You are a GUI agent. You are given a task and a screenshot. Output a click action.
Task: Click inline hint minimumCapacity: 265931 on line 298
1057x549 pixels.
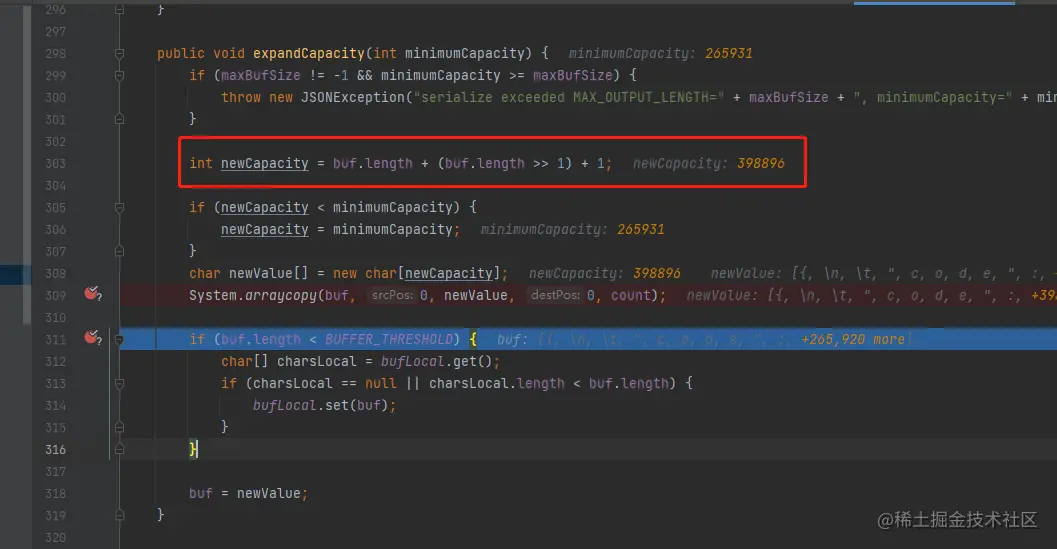click(660, 53)
